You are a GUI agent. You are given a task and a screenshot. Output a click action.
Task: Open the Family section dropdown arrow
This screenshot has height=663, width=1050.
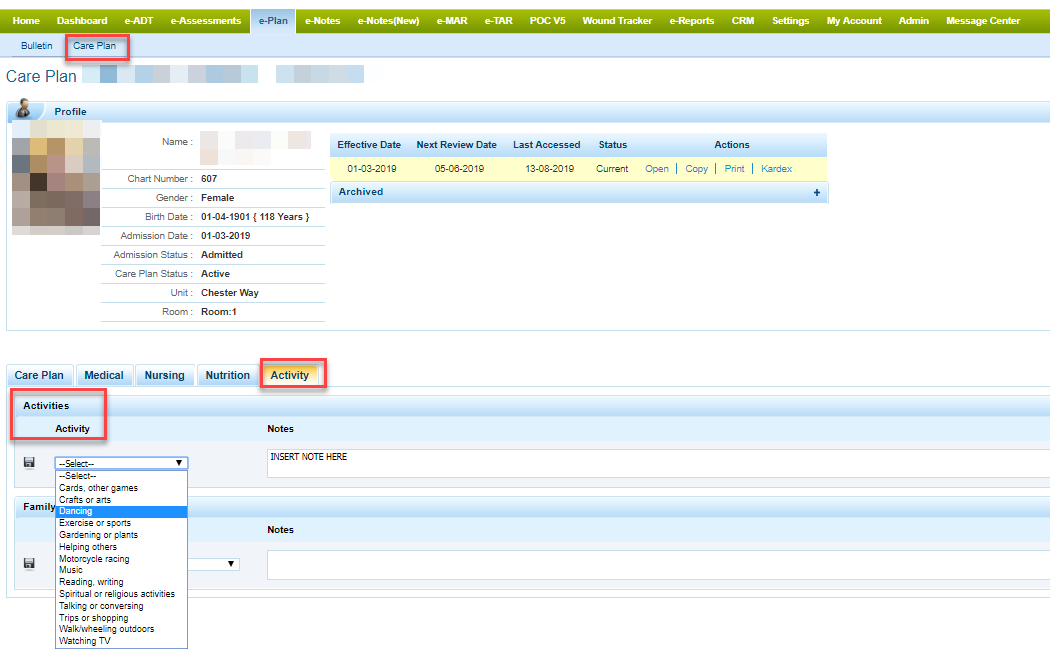[x=232, y=564]
